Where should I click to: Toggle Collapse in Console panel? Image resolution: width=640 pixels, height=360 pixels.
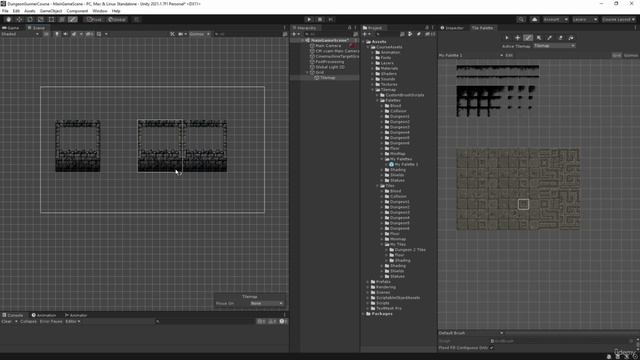coord(28,321)
